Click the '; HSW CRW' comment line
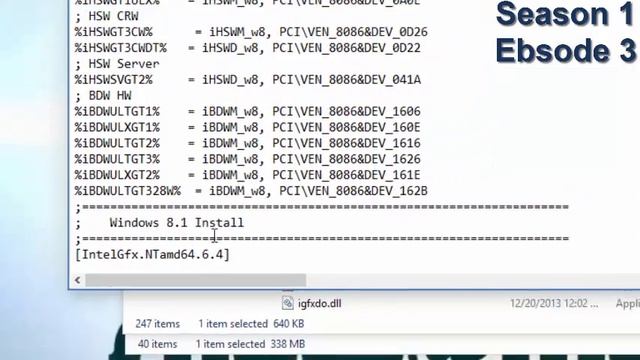Viewport: 640px width, 360px height. 107,16
